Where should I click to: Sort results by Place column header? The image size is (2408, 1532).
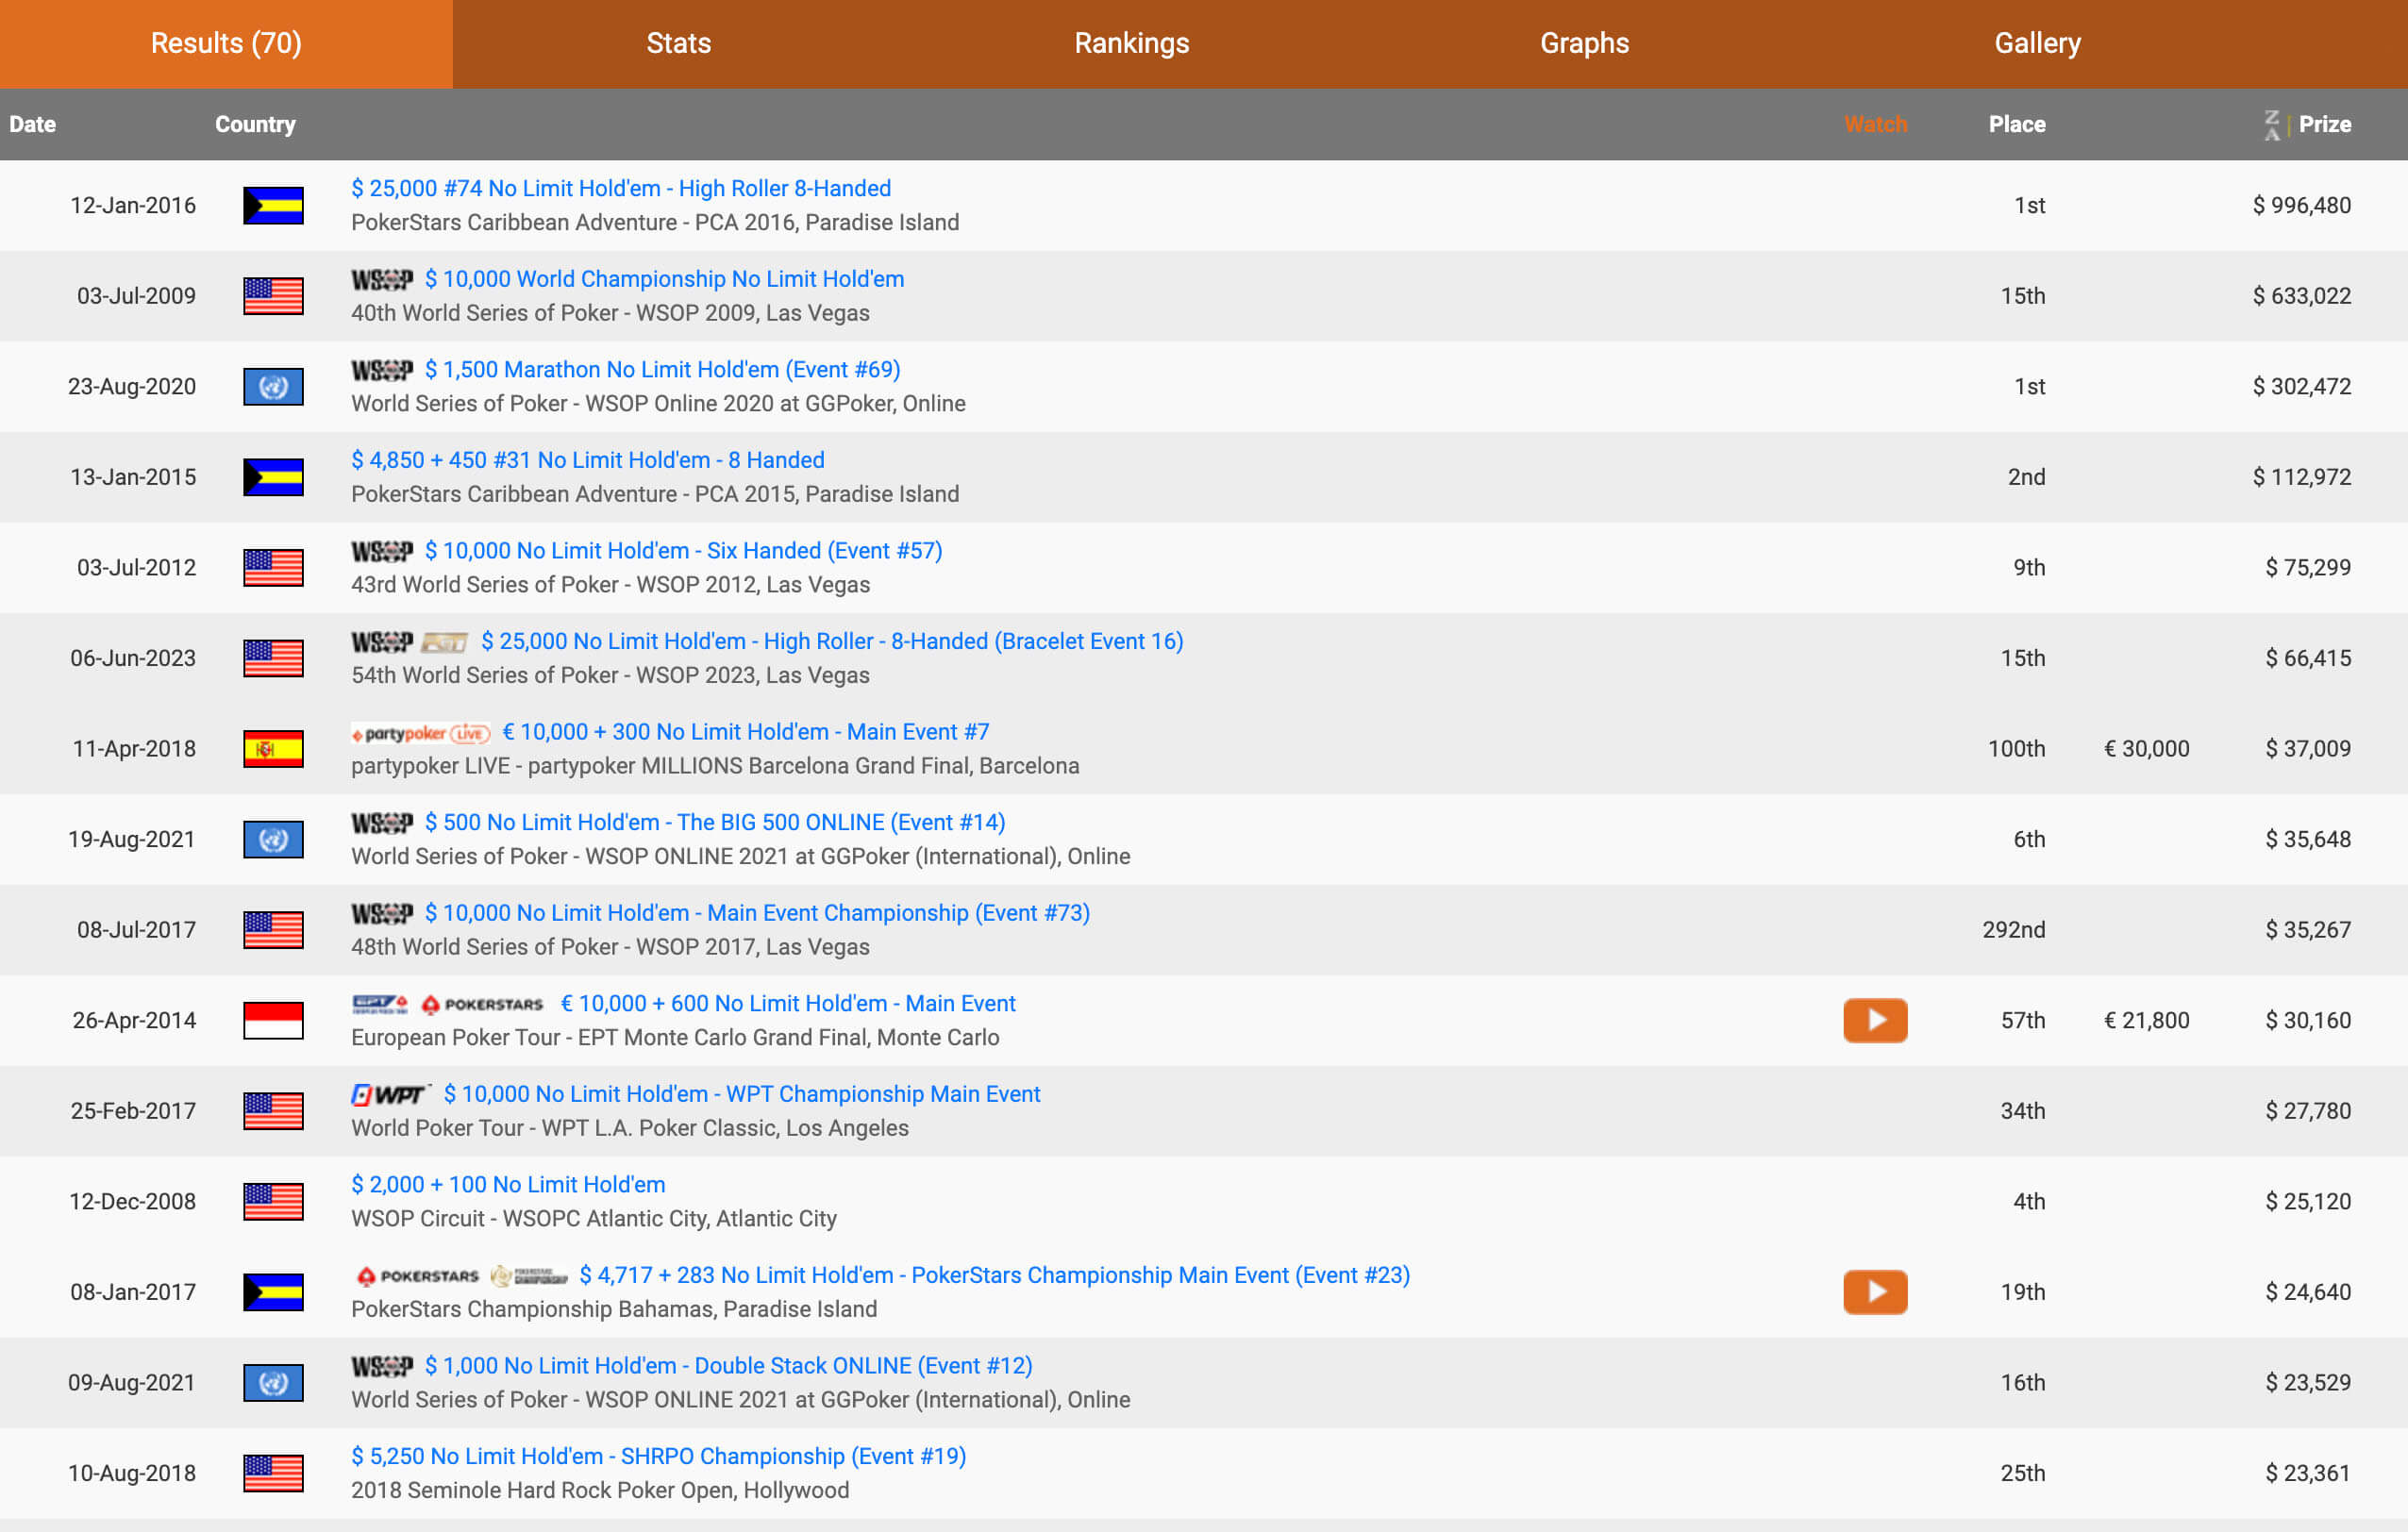(2016, 125)
